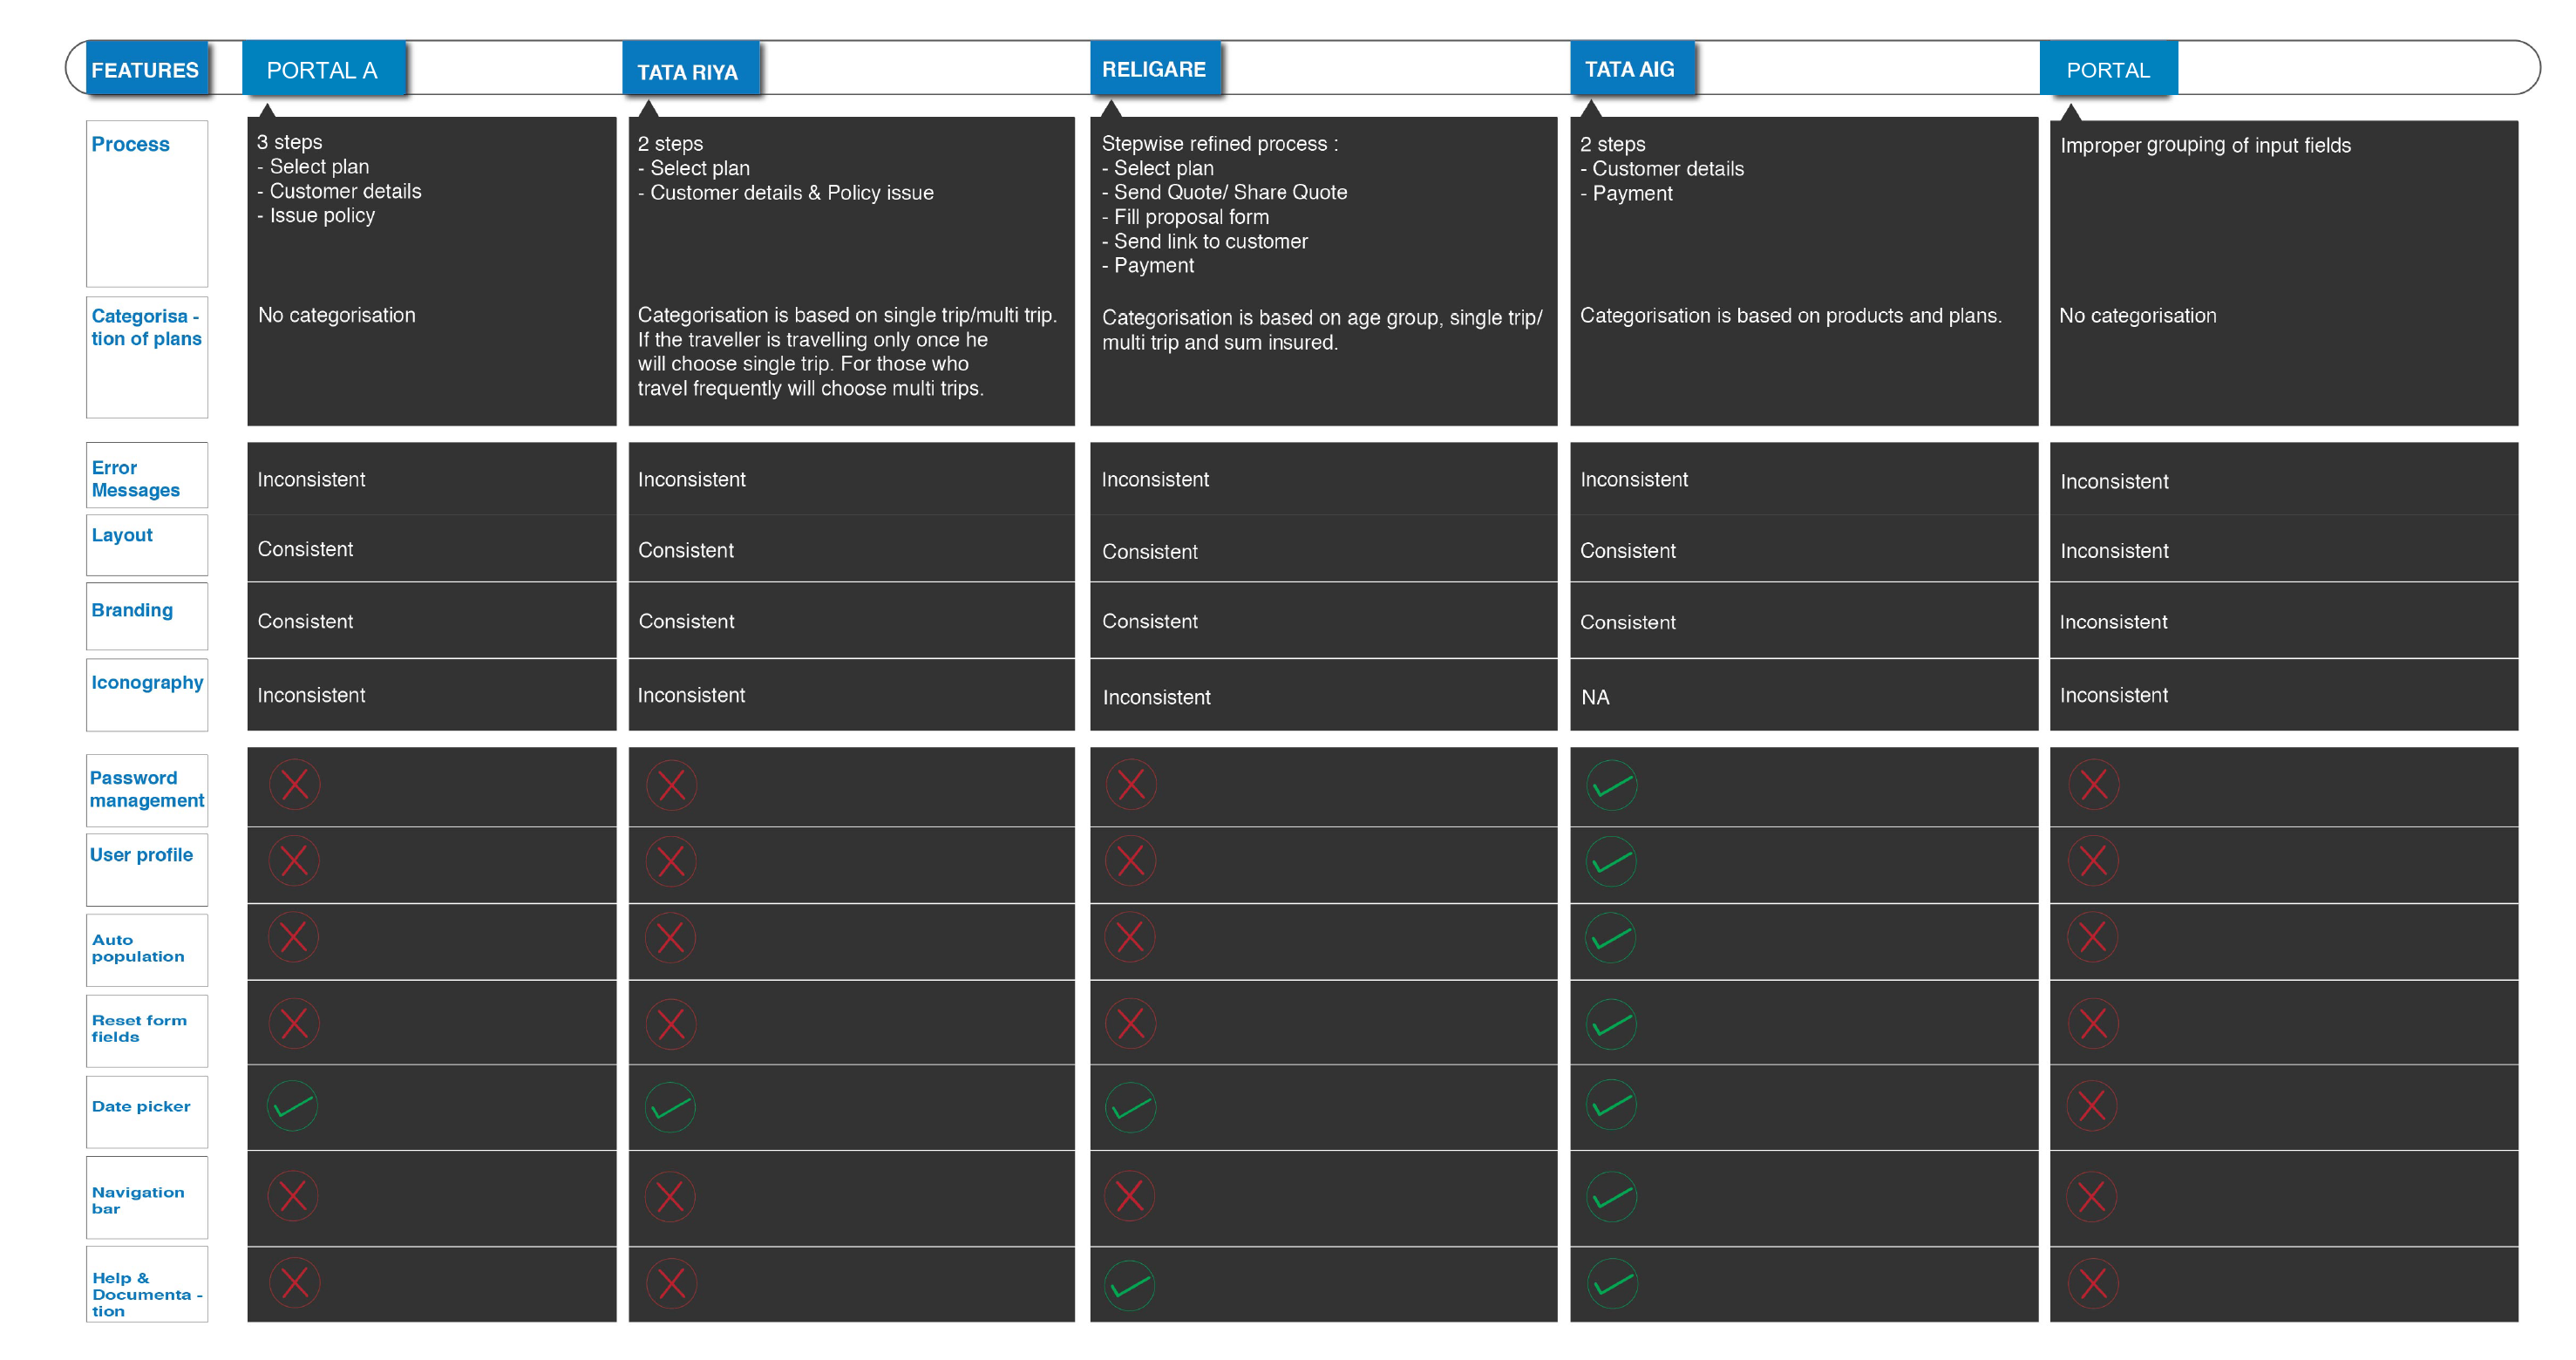
Task: Click 'Categorisation is based on products and plans.'
Action: [x=1790, y=316]
